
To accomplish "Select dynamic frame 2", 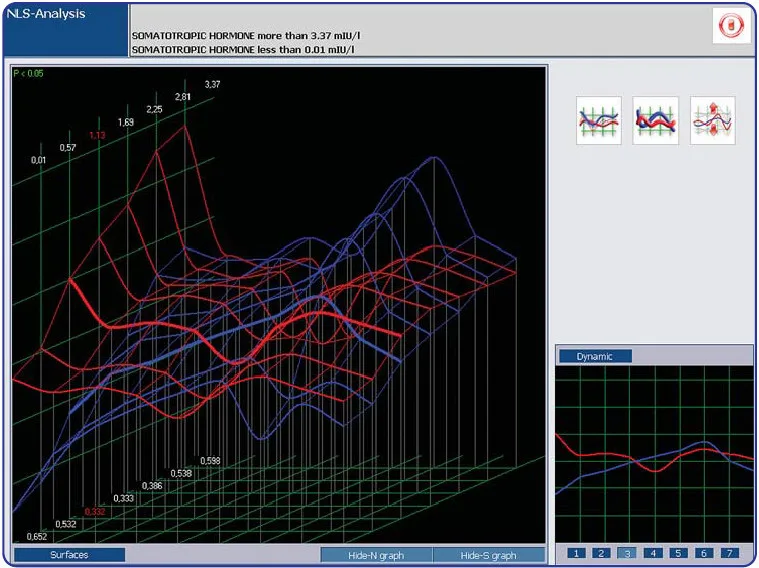I will [x=601, y=553].
